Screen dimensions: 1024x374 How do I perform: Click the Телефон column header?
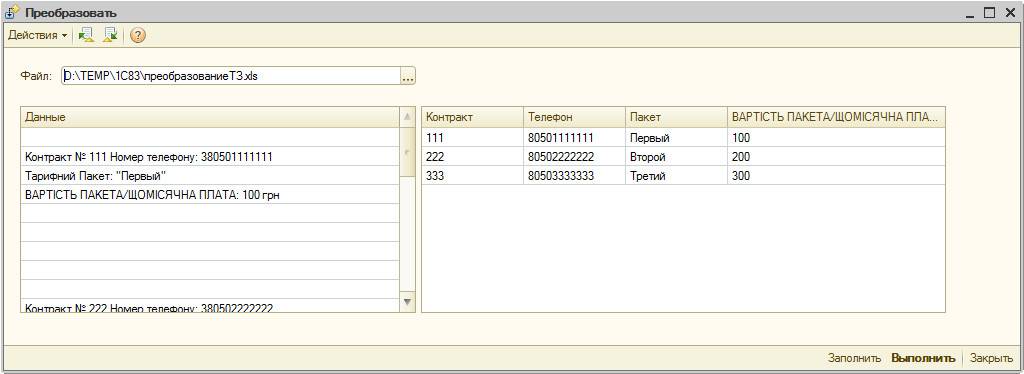[574, 117]
